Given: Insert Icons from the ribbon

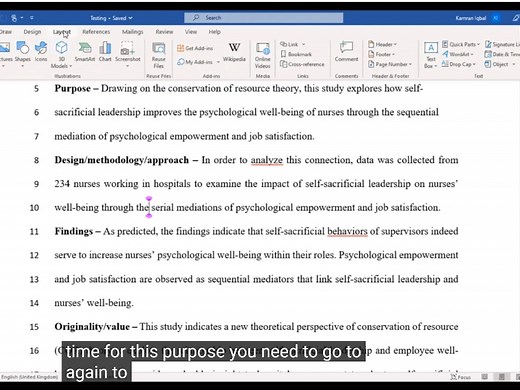Looking at the screenshot, I should pyautogui.click(x=41, y=52).
